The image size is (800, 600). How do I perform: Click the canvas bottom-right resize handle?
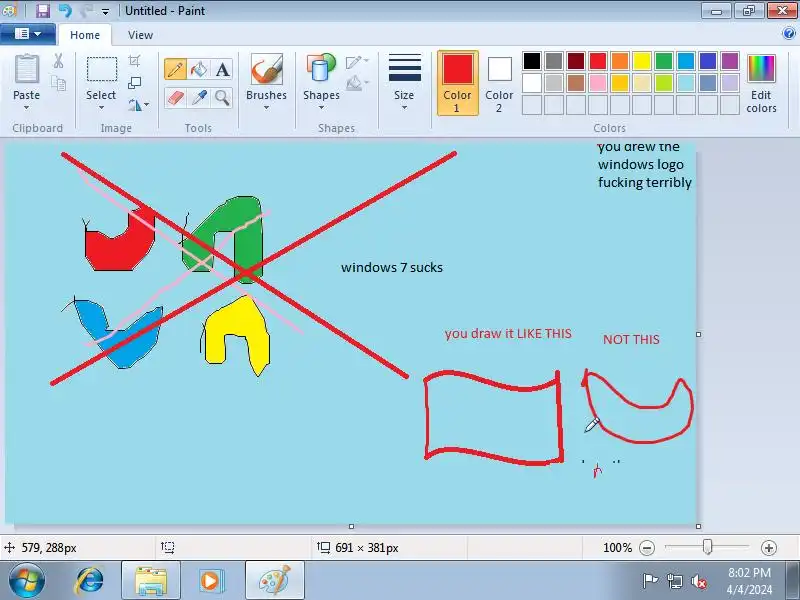[x=698, y=526]
